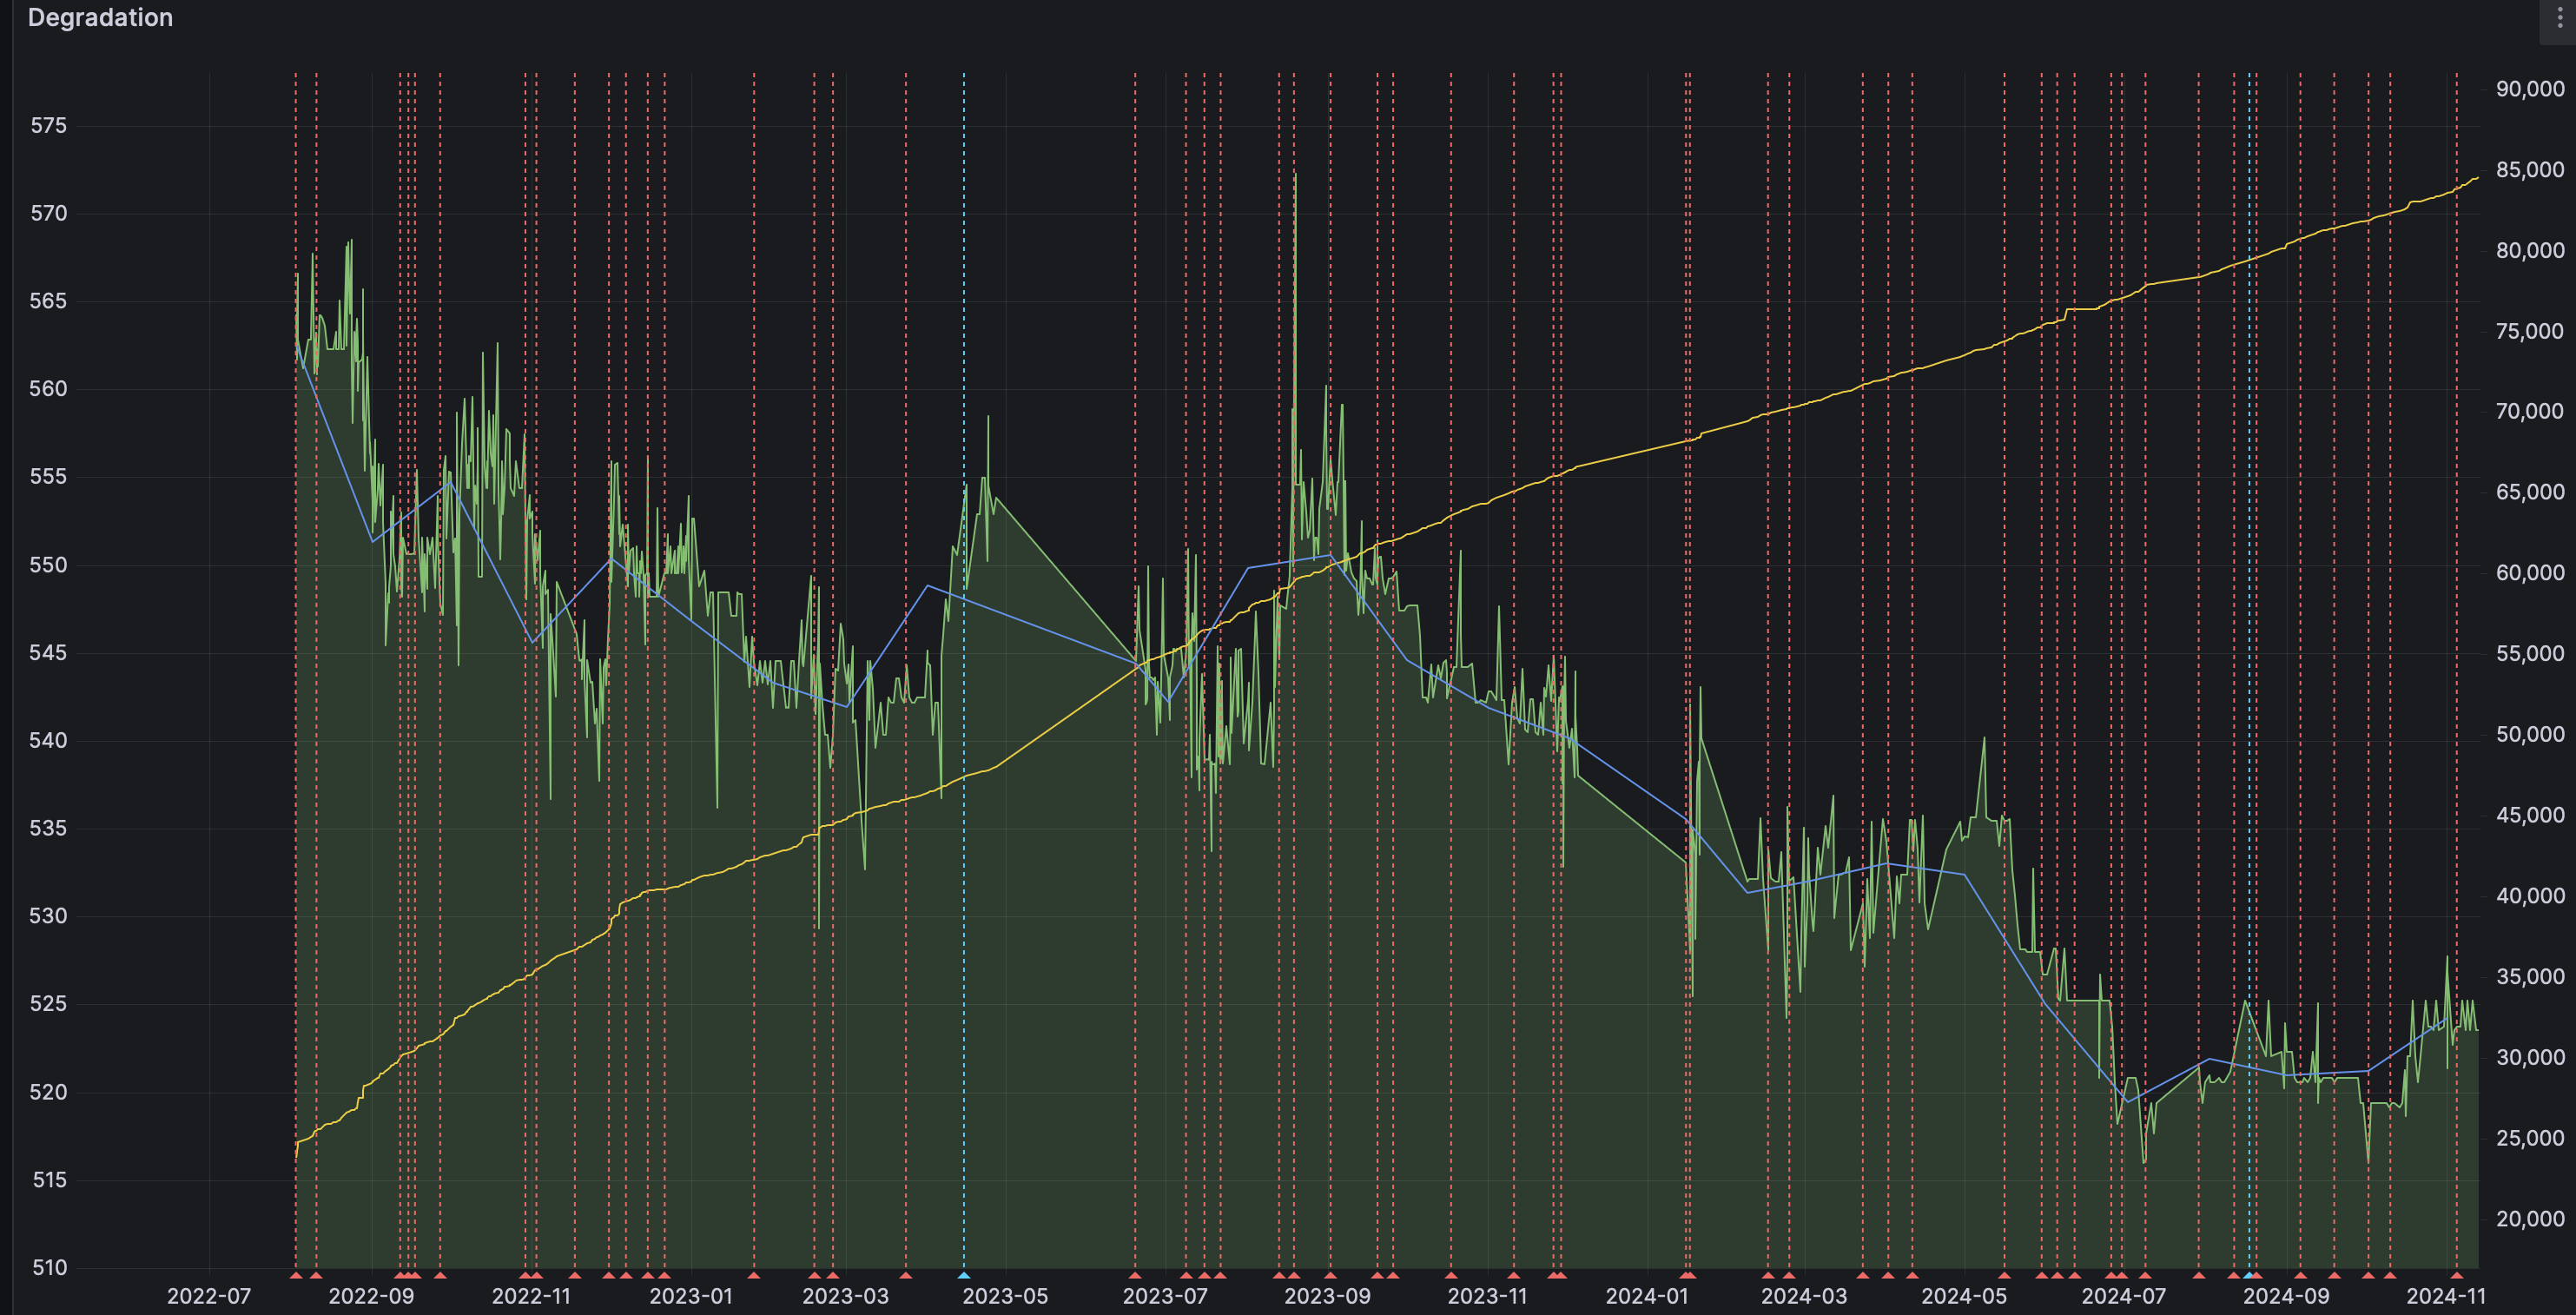Click the cyan annotation triangle before 2024-09
This screenshot has width=2576, height=1315.
click(2249, 1275)
